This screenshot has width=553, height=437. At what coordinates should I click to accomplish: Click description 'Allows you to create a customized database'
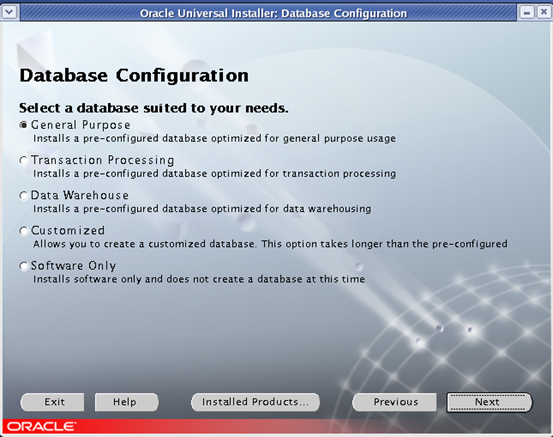coord(144,244)
